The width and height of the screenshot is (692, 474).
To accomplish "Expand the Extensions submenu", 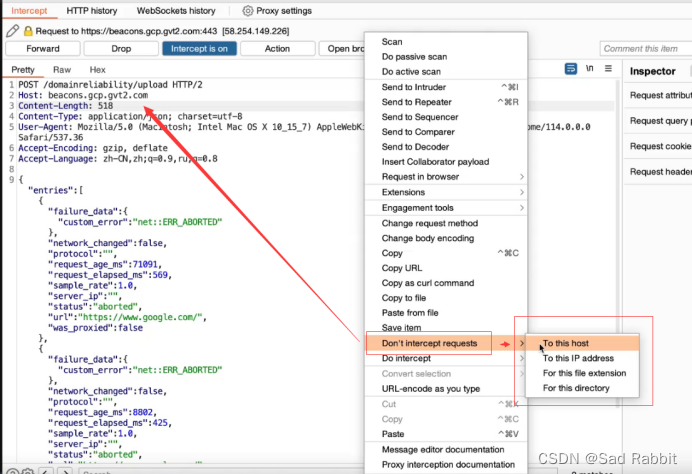I will tap(446, 192).
